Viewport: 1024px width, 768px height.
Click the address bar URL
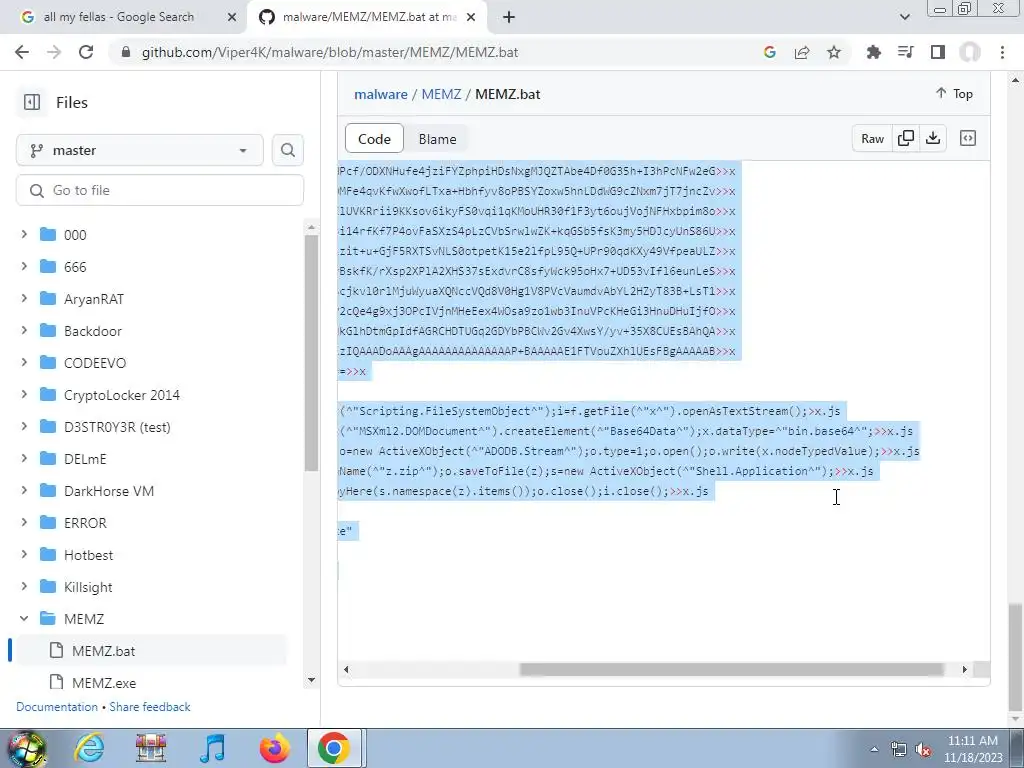point(330,52)
